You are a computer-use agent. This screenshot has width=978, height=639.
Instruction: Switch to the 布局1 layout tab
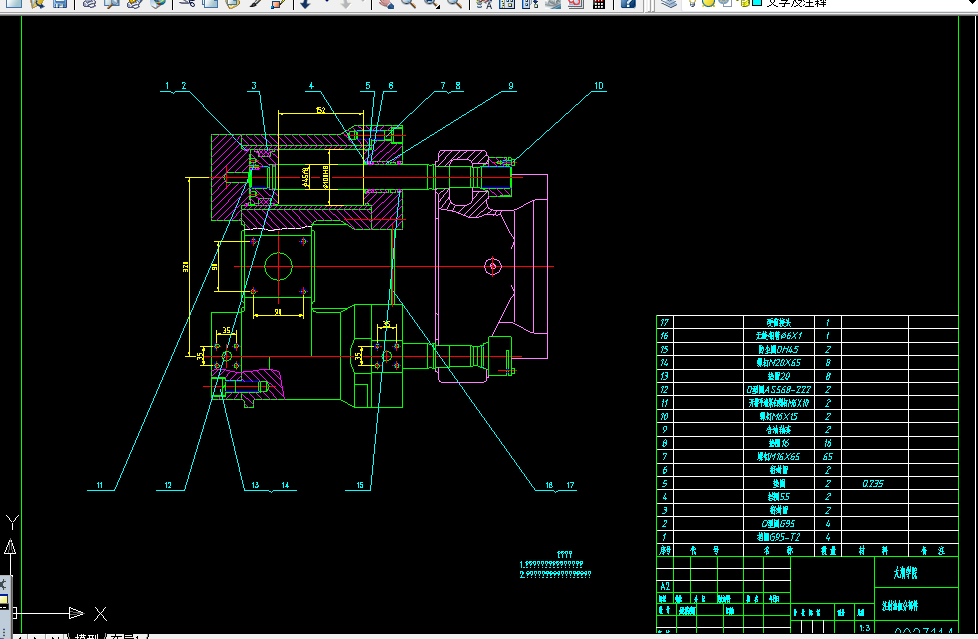tap(128, 636)
